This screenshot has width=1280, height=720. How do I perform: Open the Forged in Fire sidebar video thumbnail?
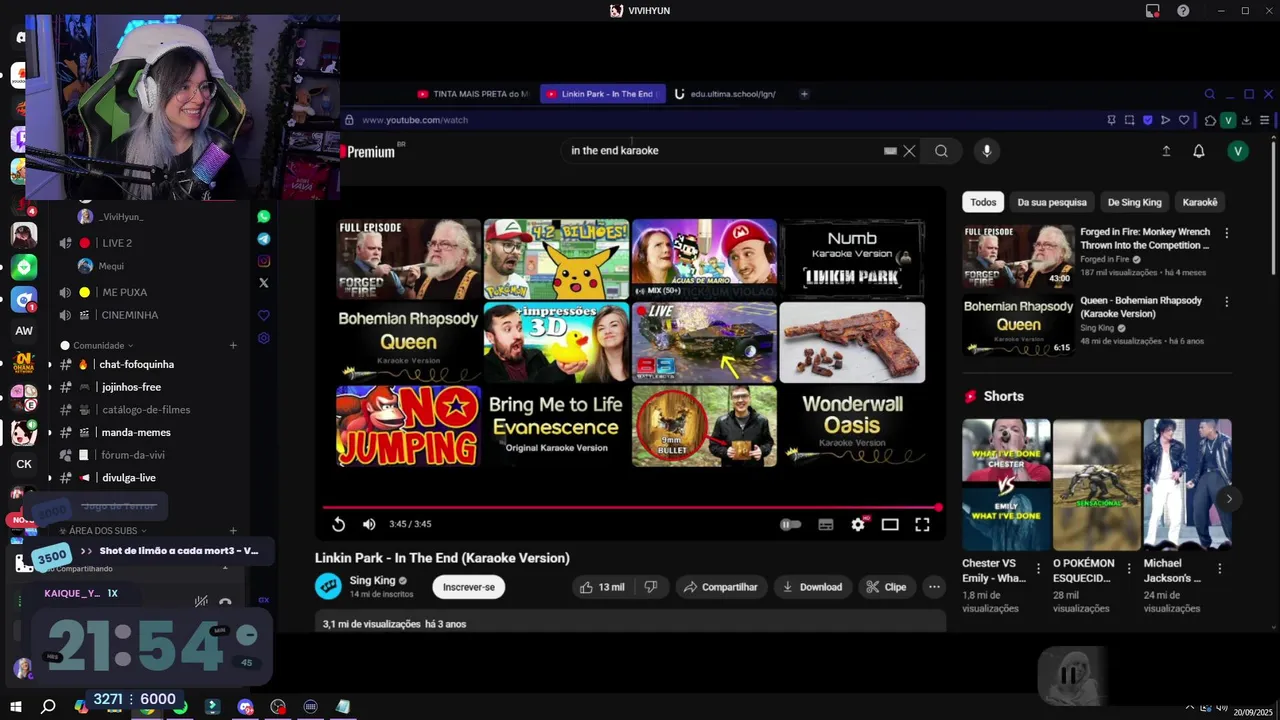pyautogui.click(x=1018, y=256)
